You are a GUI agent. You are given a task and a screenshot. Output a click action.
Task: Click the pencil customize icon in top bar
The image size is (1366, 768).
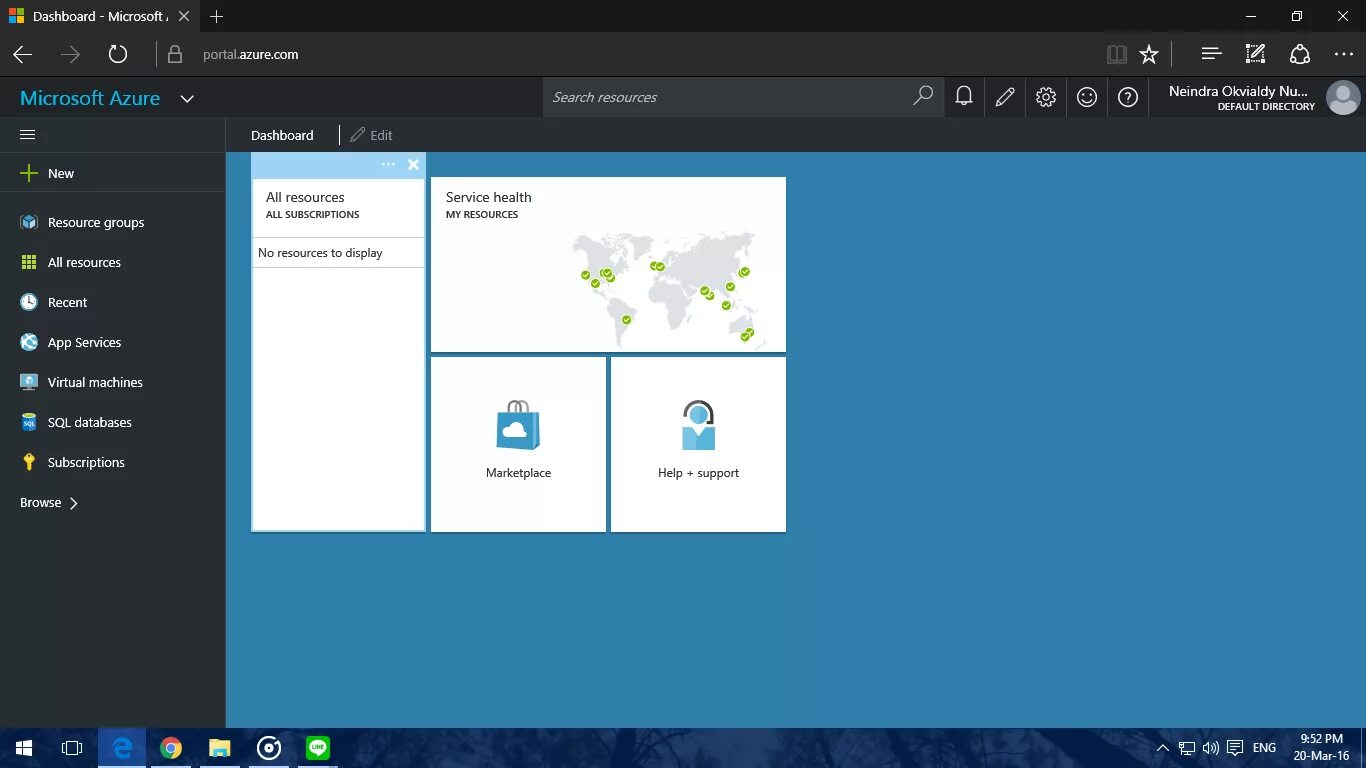point(1005,97)
